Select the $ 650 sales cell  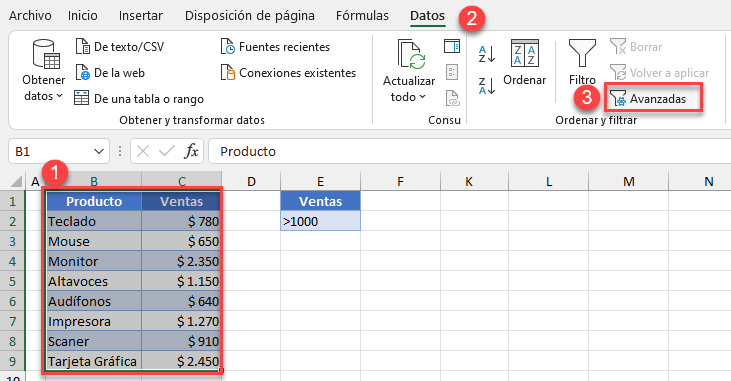coord(181,242)
